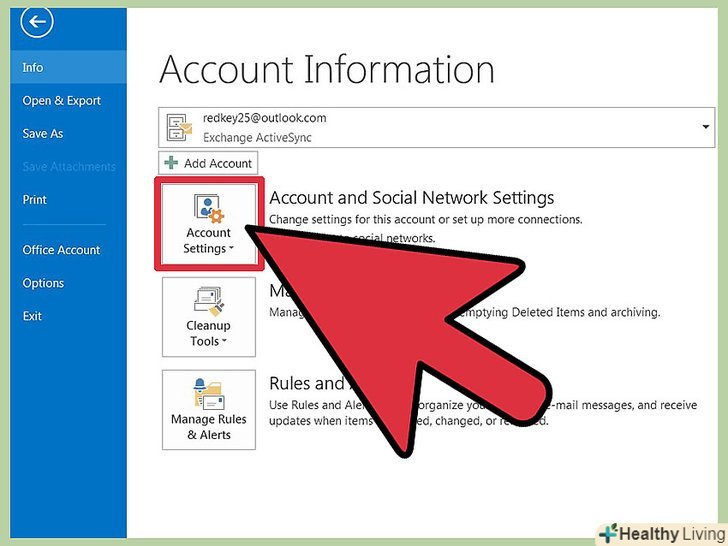Go back using the circled arrow
The image size is (728, 546).
37,21
